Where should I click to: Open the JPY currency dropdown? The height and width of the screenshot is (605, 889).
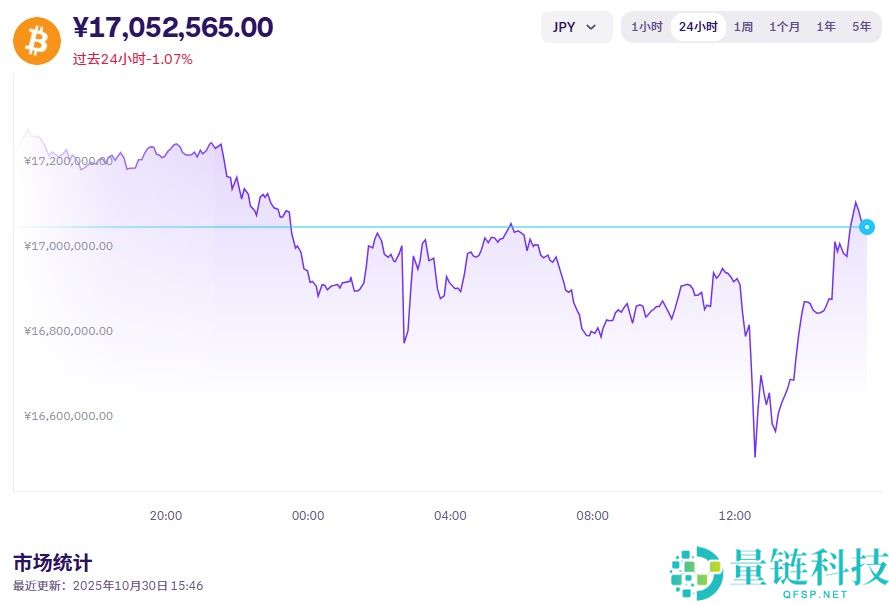pyautogui.click(x=576, y=27)
